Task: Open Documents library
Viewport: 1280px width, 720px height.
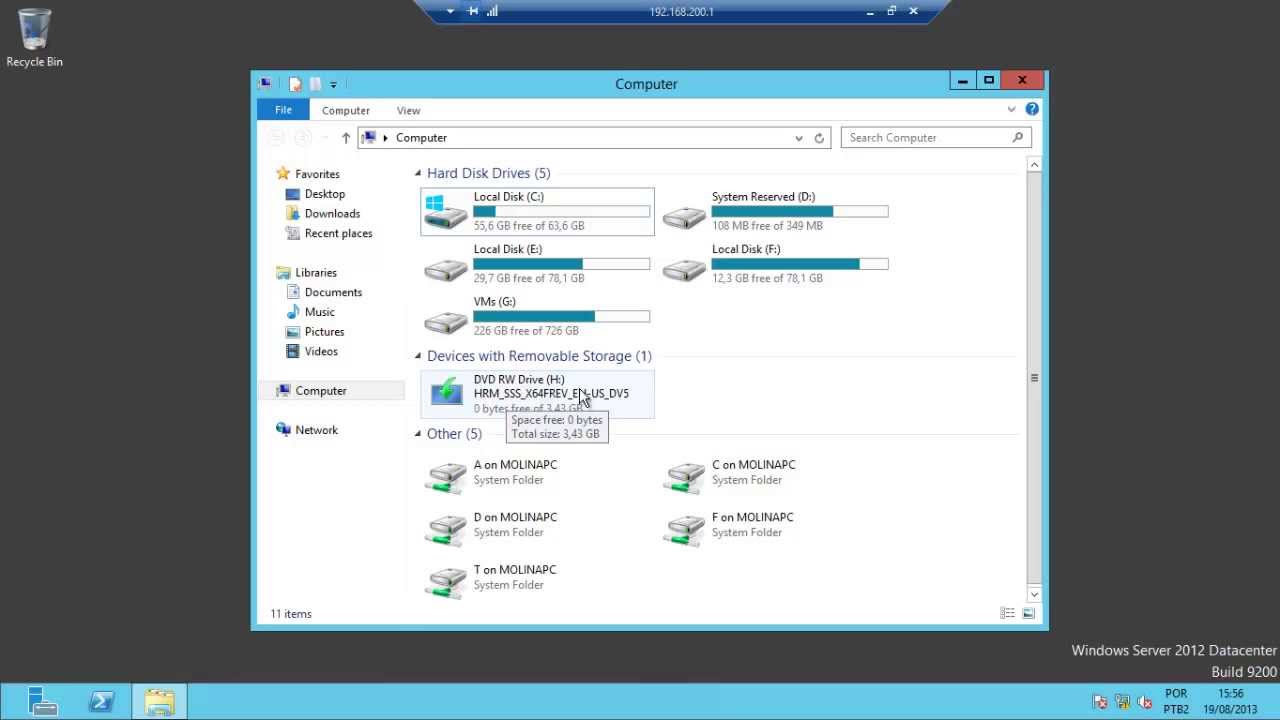Action: coord(333,292)
